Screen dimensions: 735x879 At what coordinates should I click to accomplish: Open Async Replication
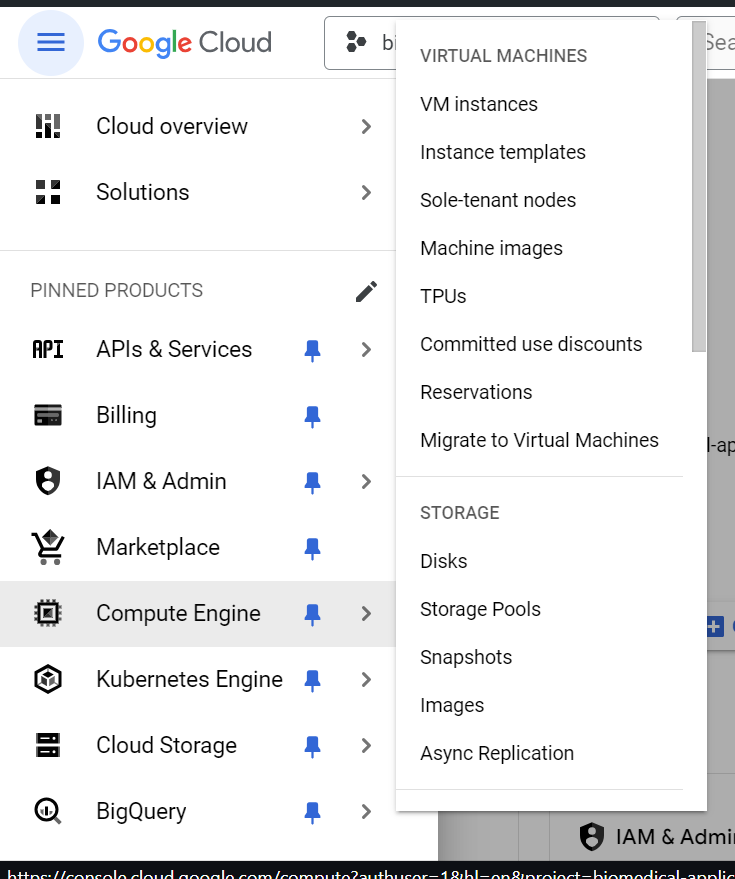click(x=497, y=753)
